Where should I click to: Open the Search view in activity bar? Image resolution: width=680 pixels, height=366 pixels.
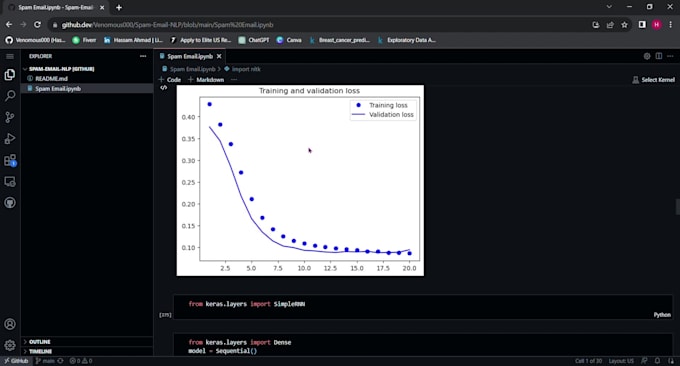(x=10, y=96)
